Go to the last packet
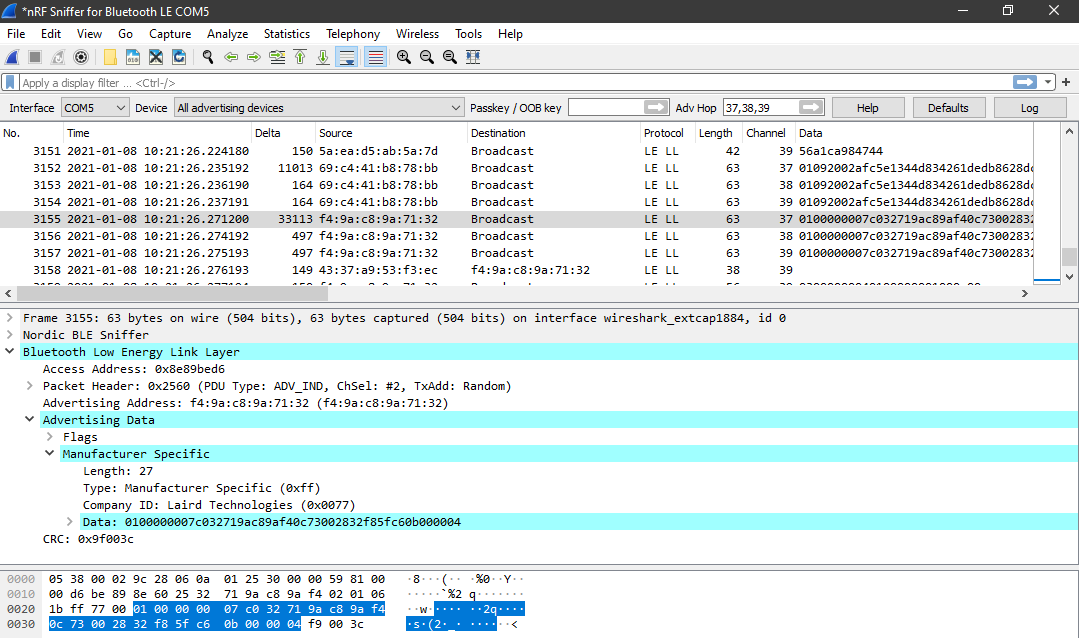The image size is (1079, 638). coord(323,57)
